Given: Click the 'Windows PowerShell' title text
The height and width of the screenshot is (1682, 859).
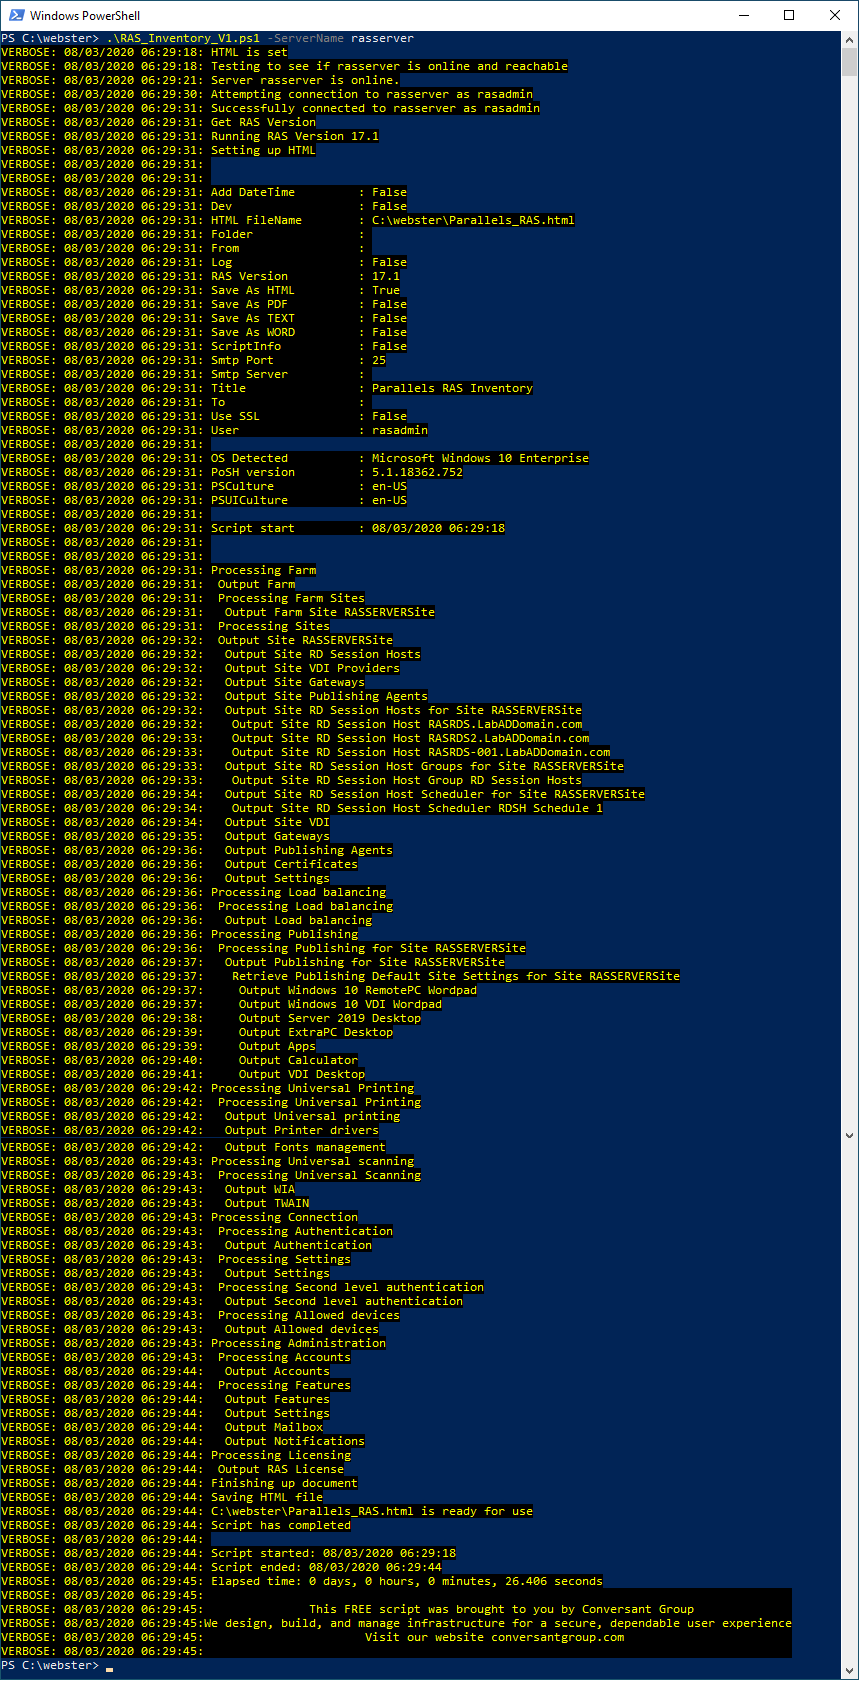Looking at the screenshot, I should point(85,15).
